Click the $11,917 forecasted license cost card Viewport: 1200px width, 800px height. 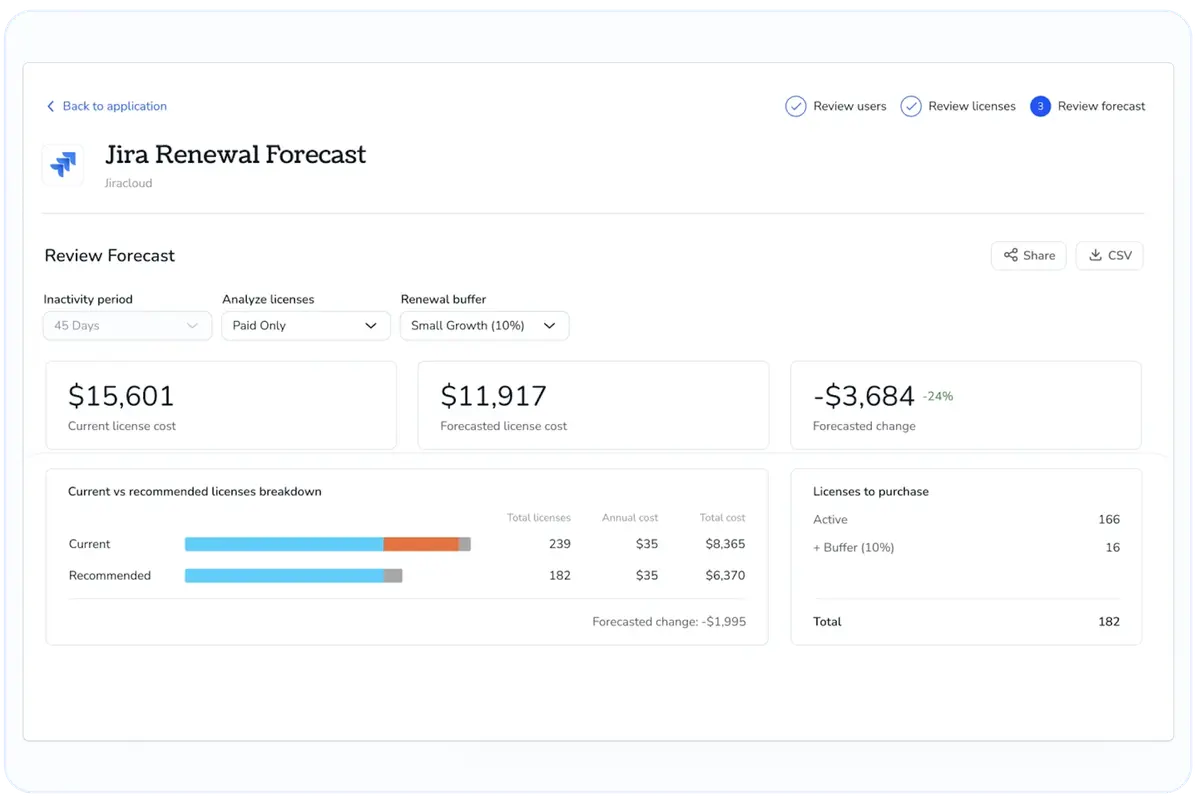click(593, 405)
